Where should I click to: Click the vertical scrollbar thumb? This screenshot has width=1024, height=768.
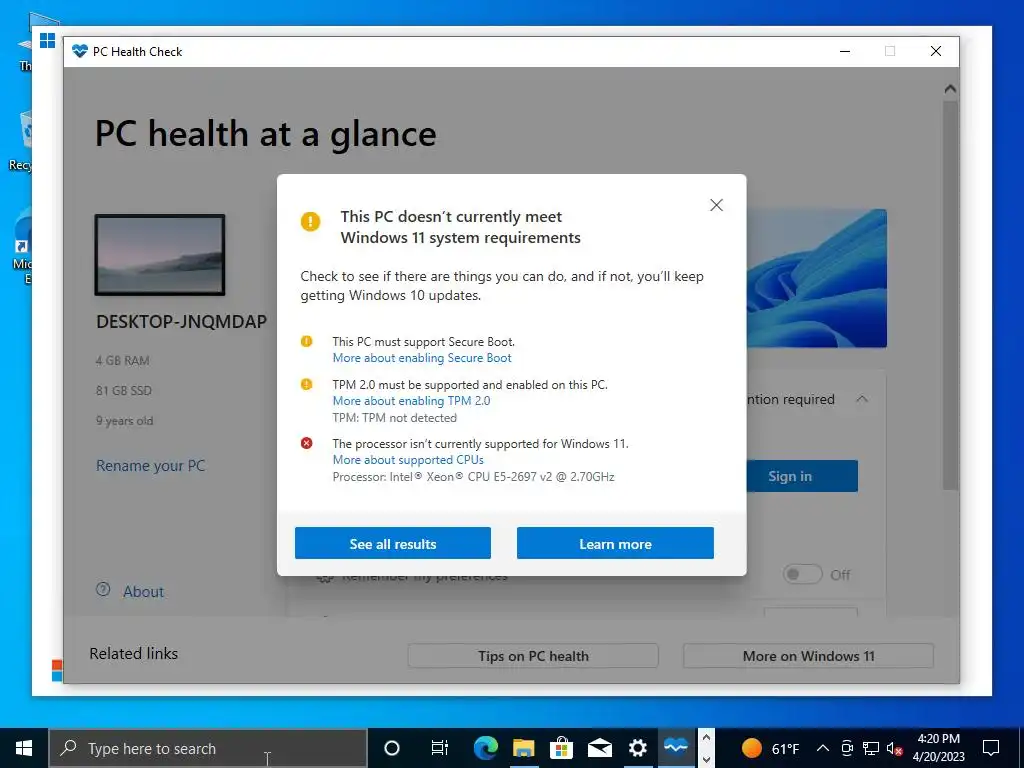click(x=950, y=294)
